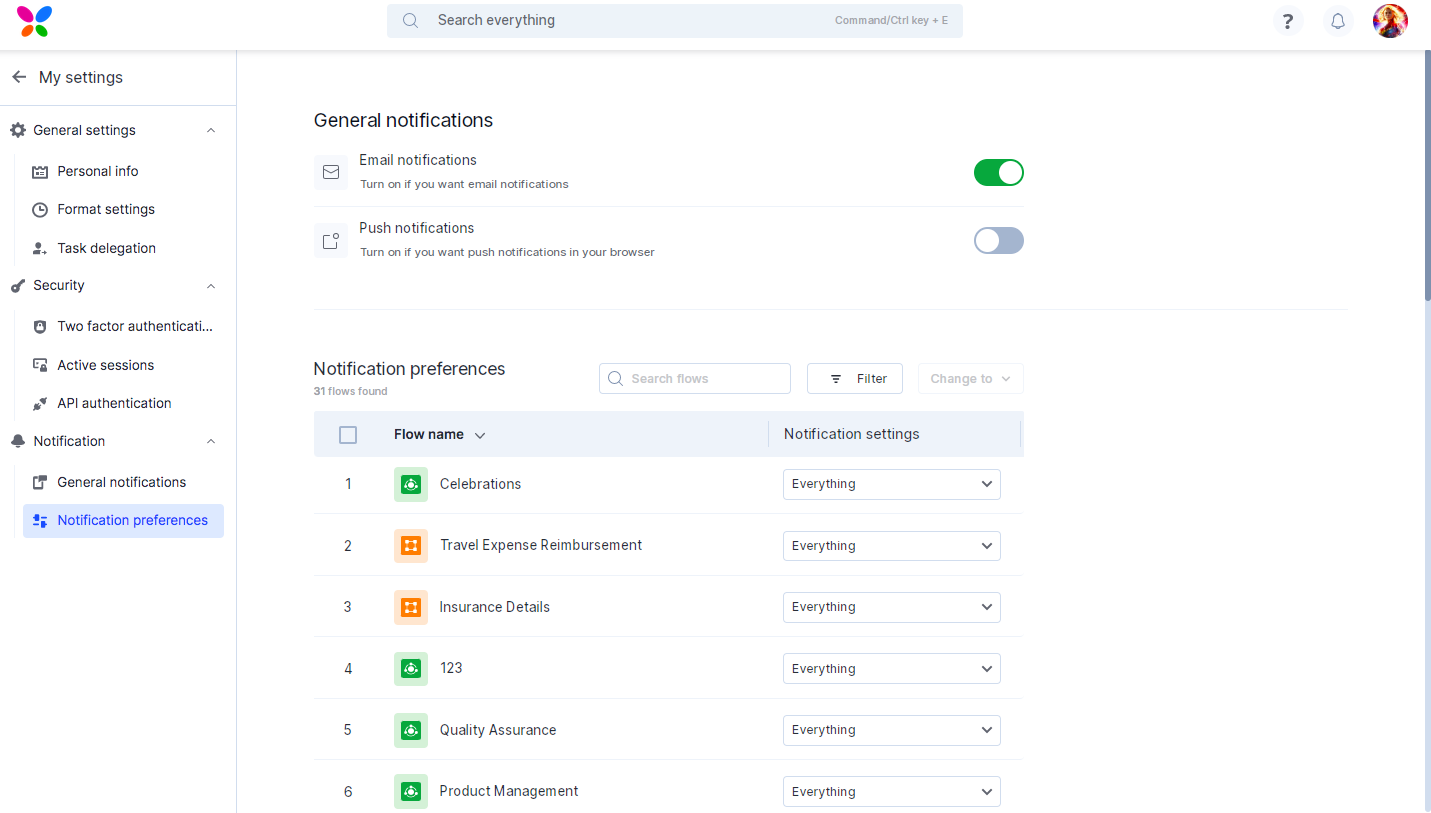Viewport: 1431px width, 813px height.
Task: Click the back arrow beside My settings
Action: [x=19, y=77]
